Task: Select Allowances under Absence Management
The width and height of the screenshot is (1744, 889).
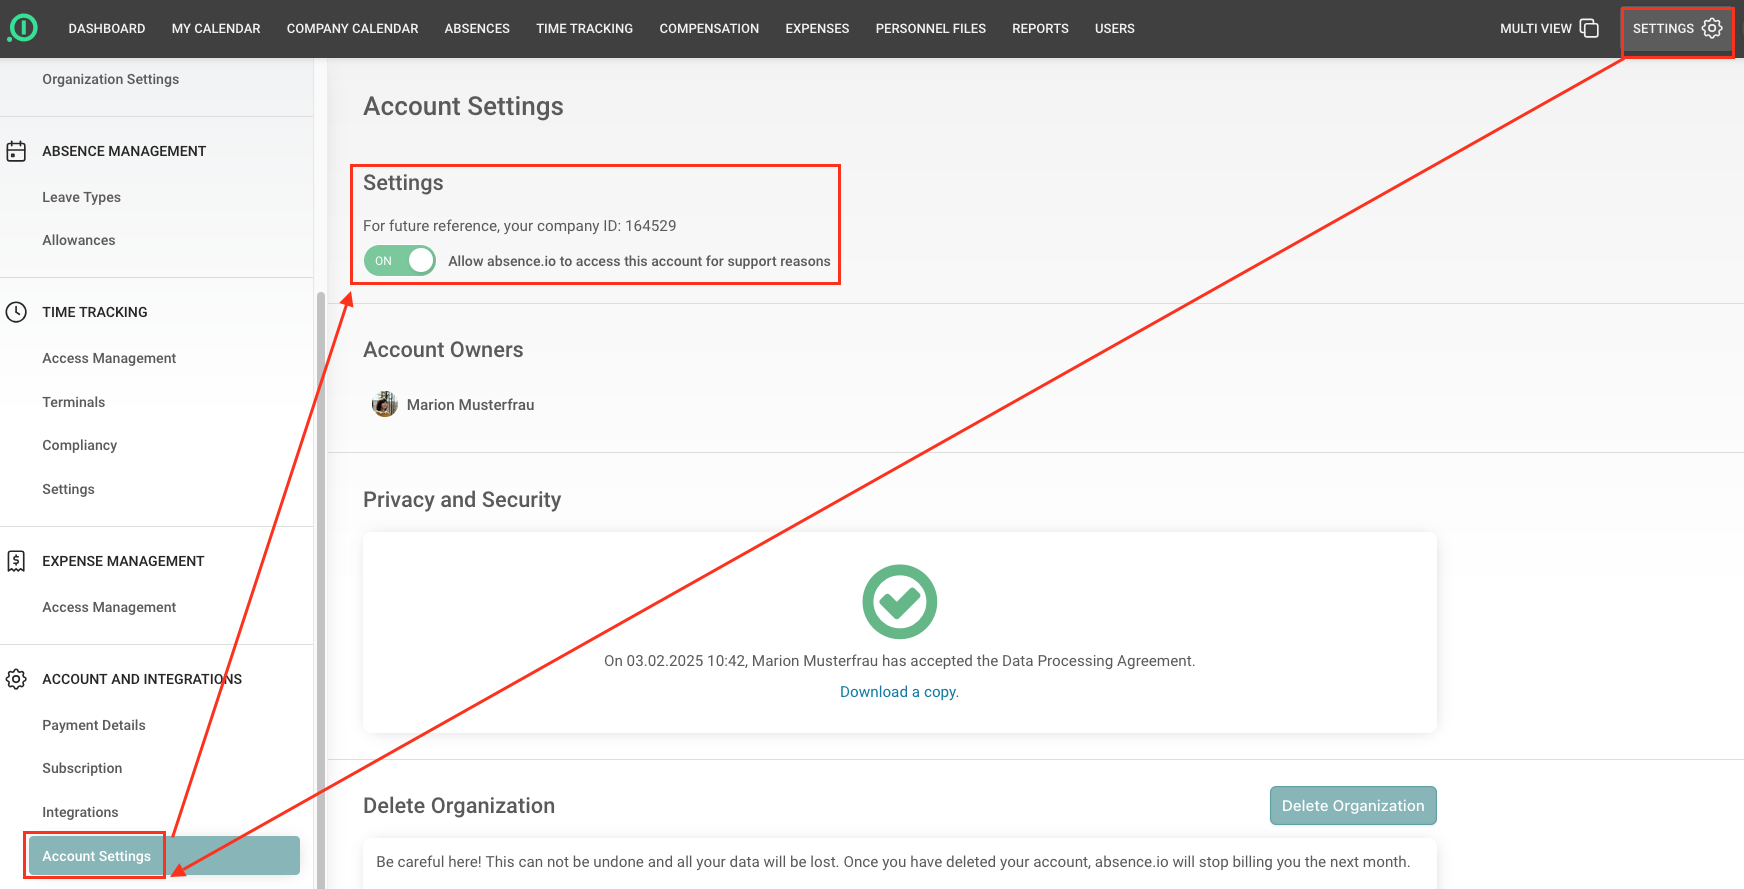Action: point(78,240)
